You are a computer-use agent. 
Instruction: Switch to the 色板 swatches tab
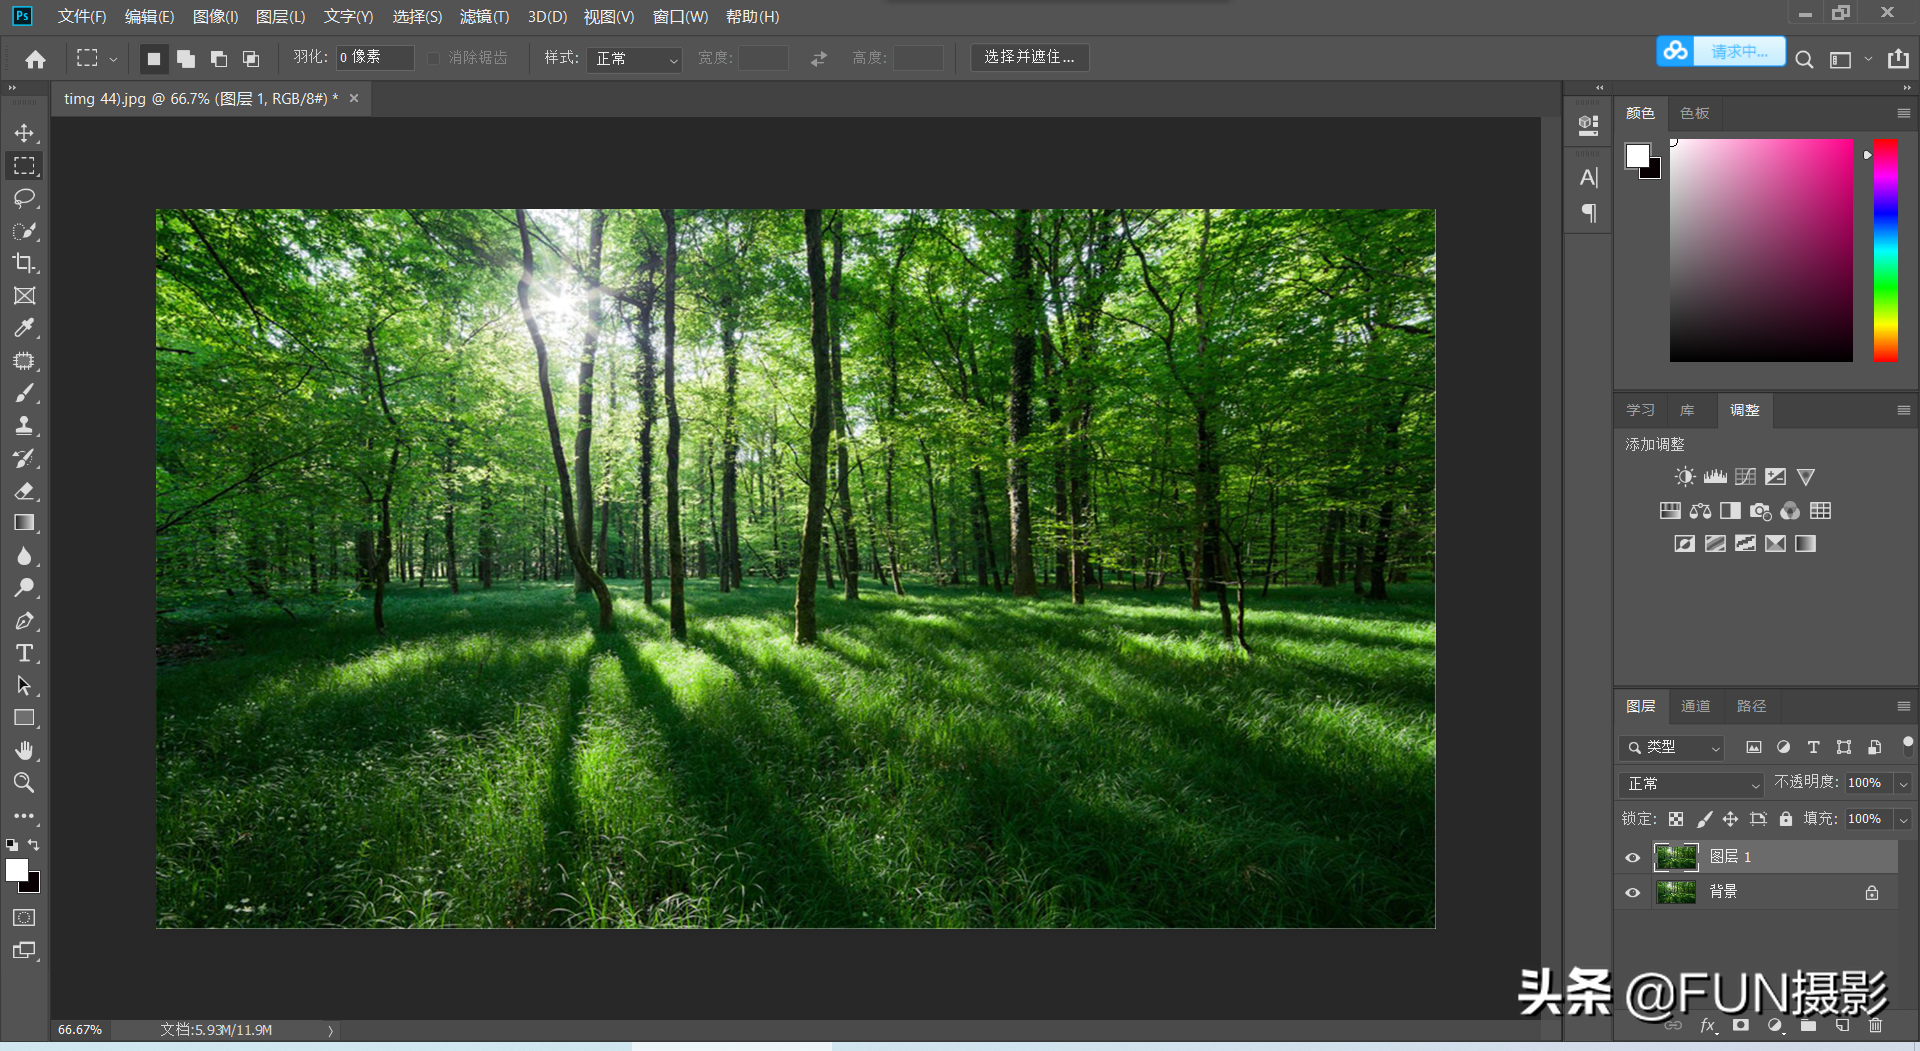tap(1694, 113)
